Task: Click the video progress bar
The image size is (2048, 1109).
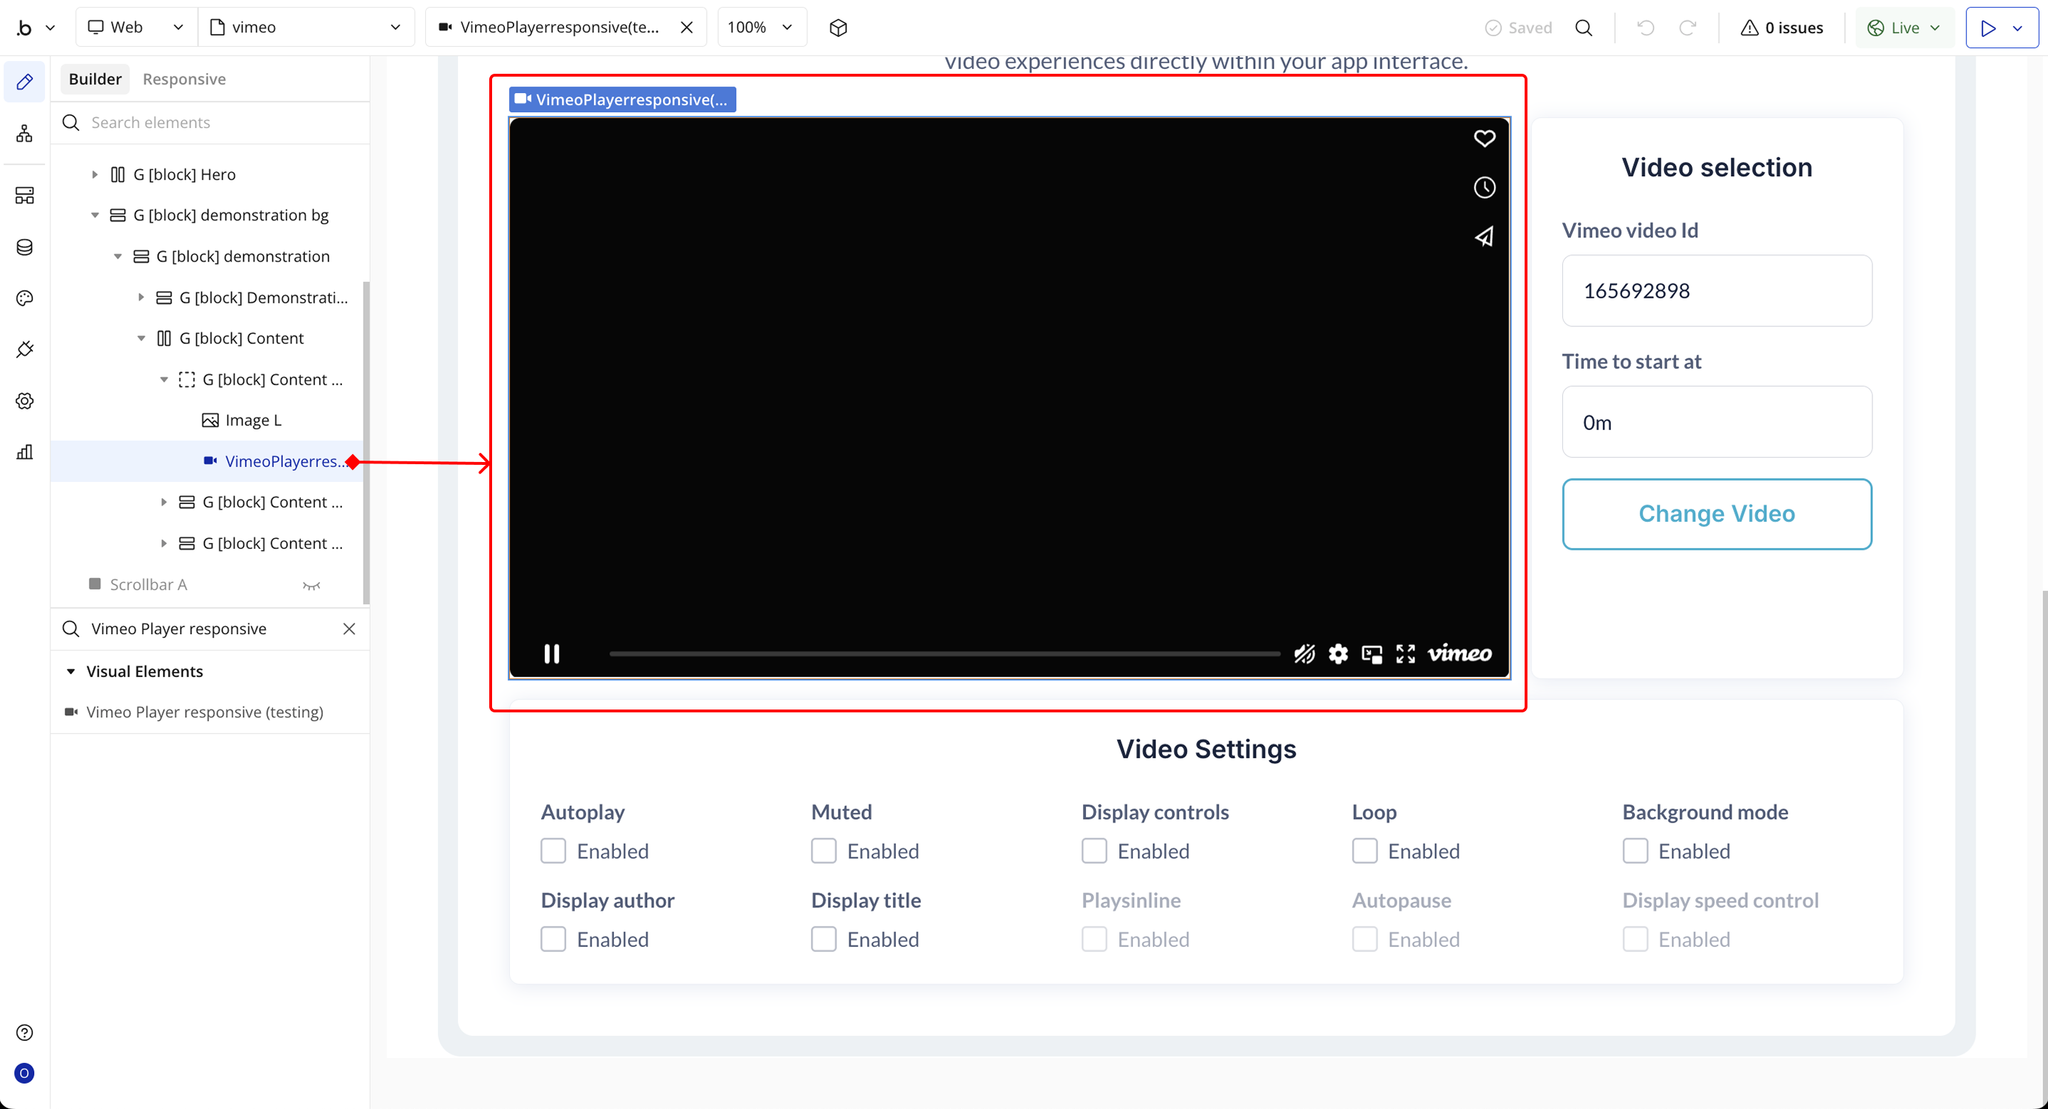Action: coord(944,654)
